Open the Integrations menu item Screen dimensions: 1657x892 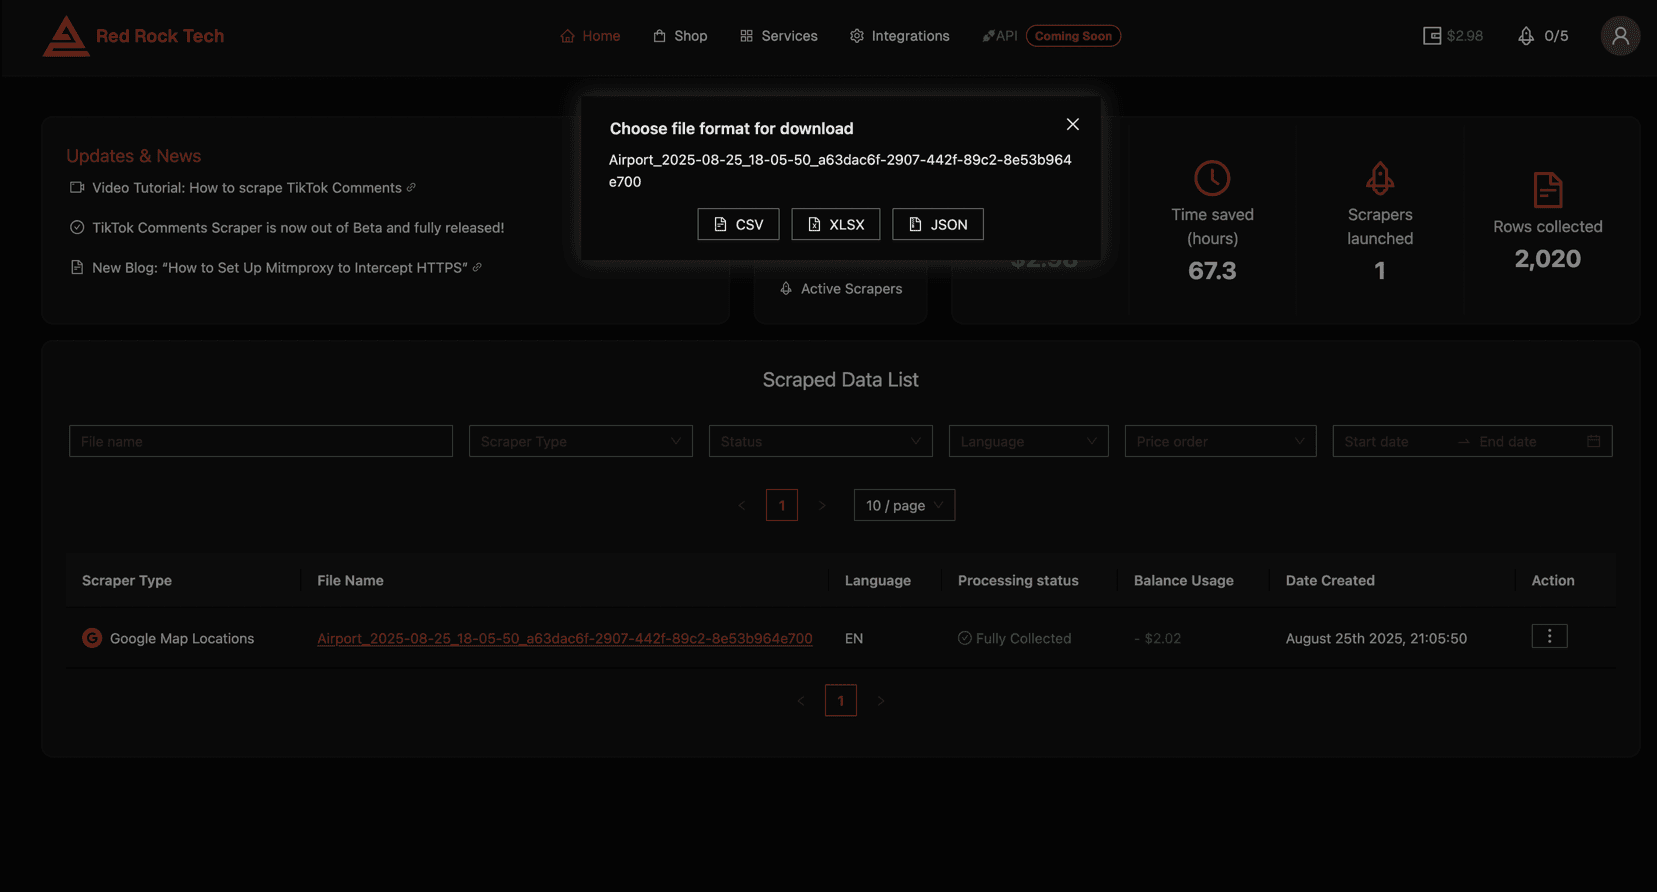click(x=899, y=36)
